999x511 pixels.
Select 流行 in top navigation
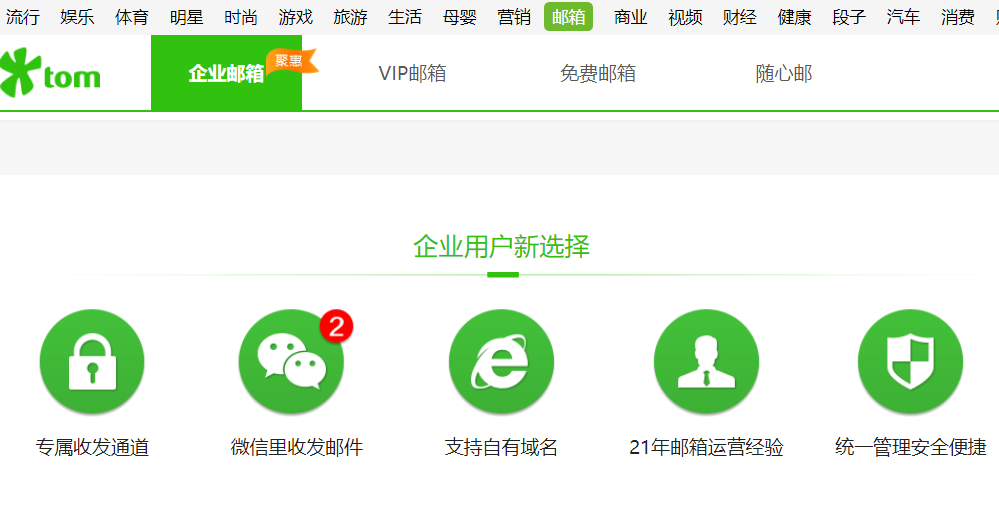pyautogui.click(x=22, y=17)
